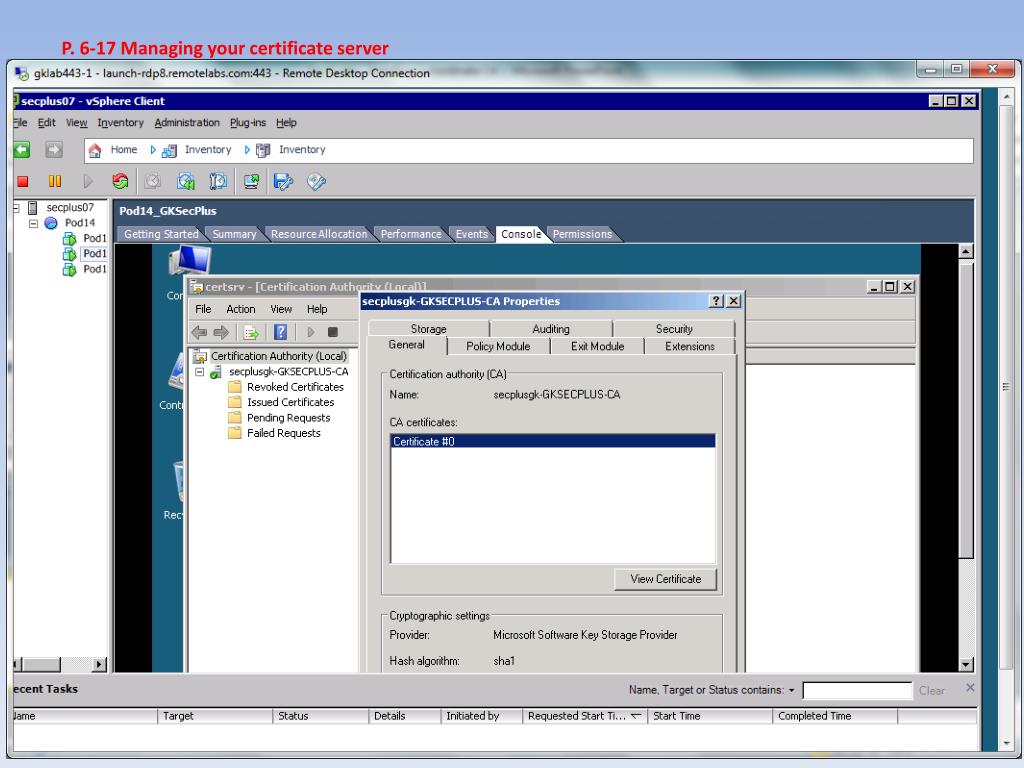Select the secplusgk-GKSECPLUS-CA tree node
Viewport: 1024px width, 768px height.
point(289,372)
